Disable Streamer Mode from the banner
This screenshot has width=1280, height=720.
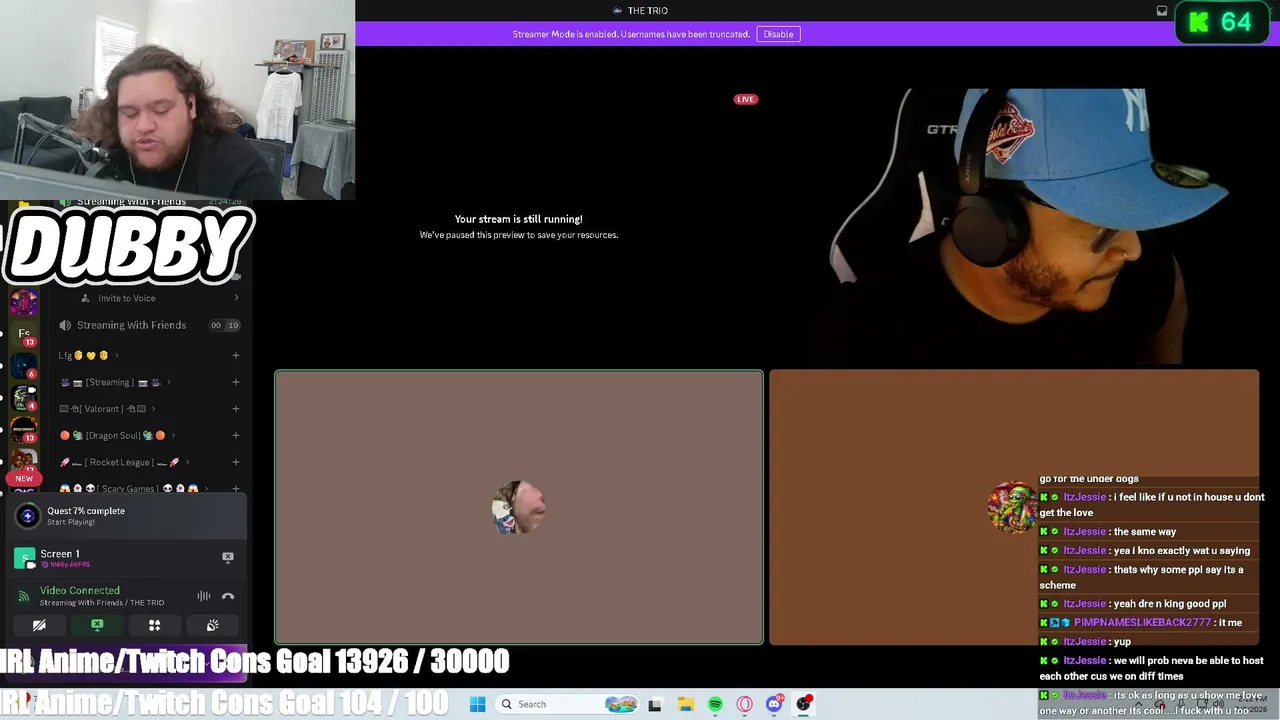coord(778,34)
